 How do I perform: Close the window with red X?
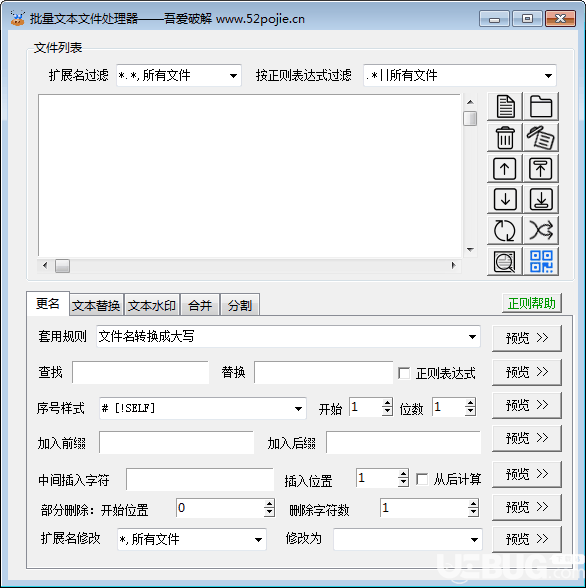coord(560,19)
